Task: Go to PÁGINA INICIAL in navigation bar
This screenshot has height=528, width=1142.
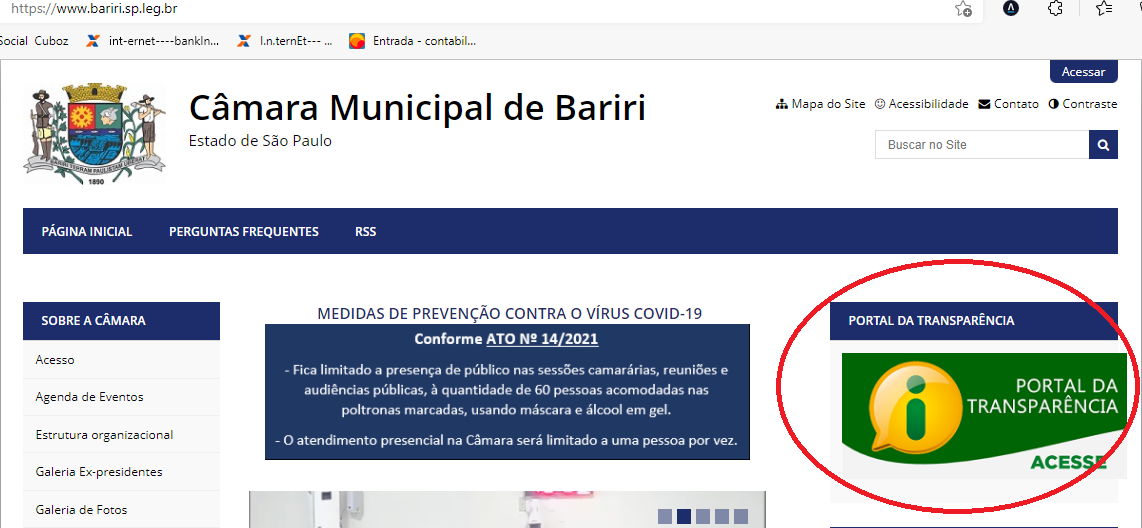Action: tap(87, 231)
